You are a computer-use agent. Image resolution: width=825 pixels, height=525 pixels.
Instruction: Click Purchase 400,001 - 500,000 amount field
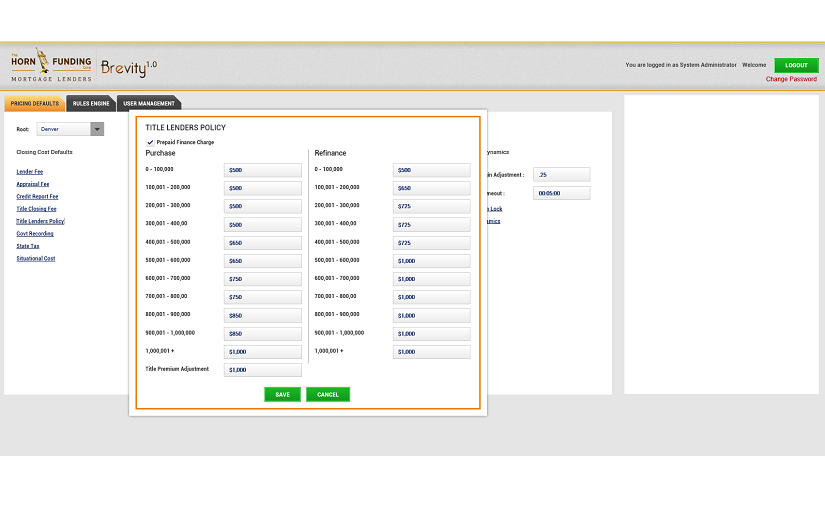click(263, 243)
